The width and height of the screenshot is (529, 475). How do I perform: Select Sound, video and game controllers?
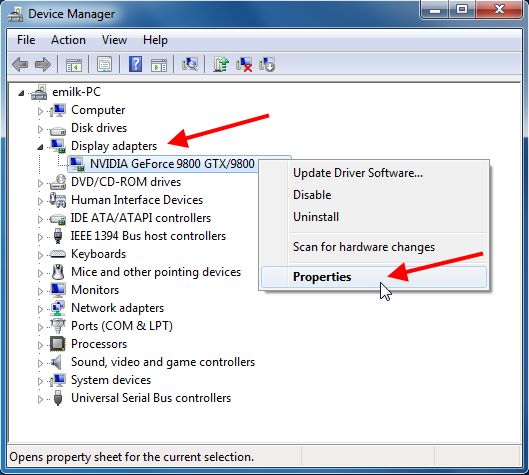click(163, 362)
